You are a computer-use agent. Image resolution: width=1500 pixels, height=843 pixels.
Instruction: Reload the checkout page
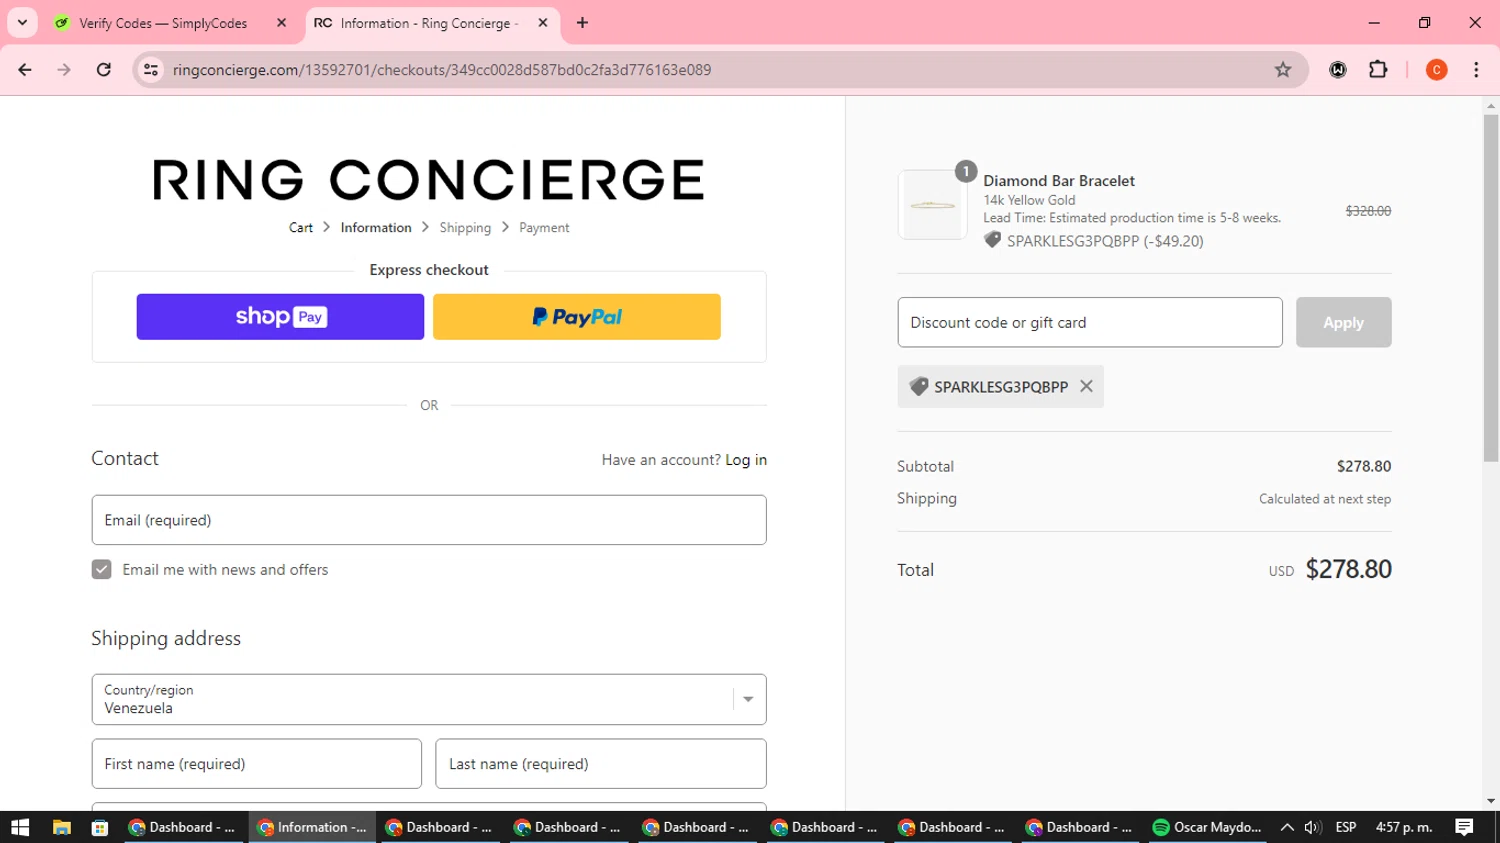pyautogui.click(x=104, y=70)
